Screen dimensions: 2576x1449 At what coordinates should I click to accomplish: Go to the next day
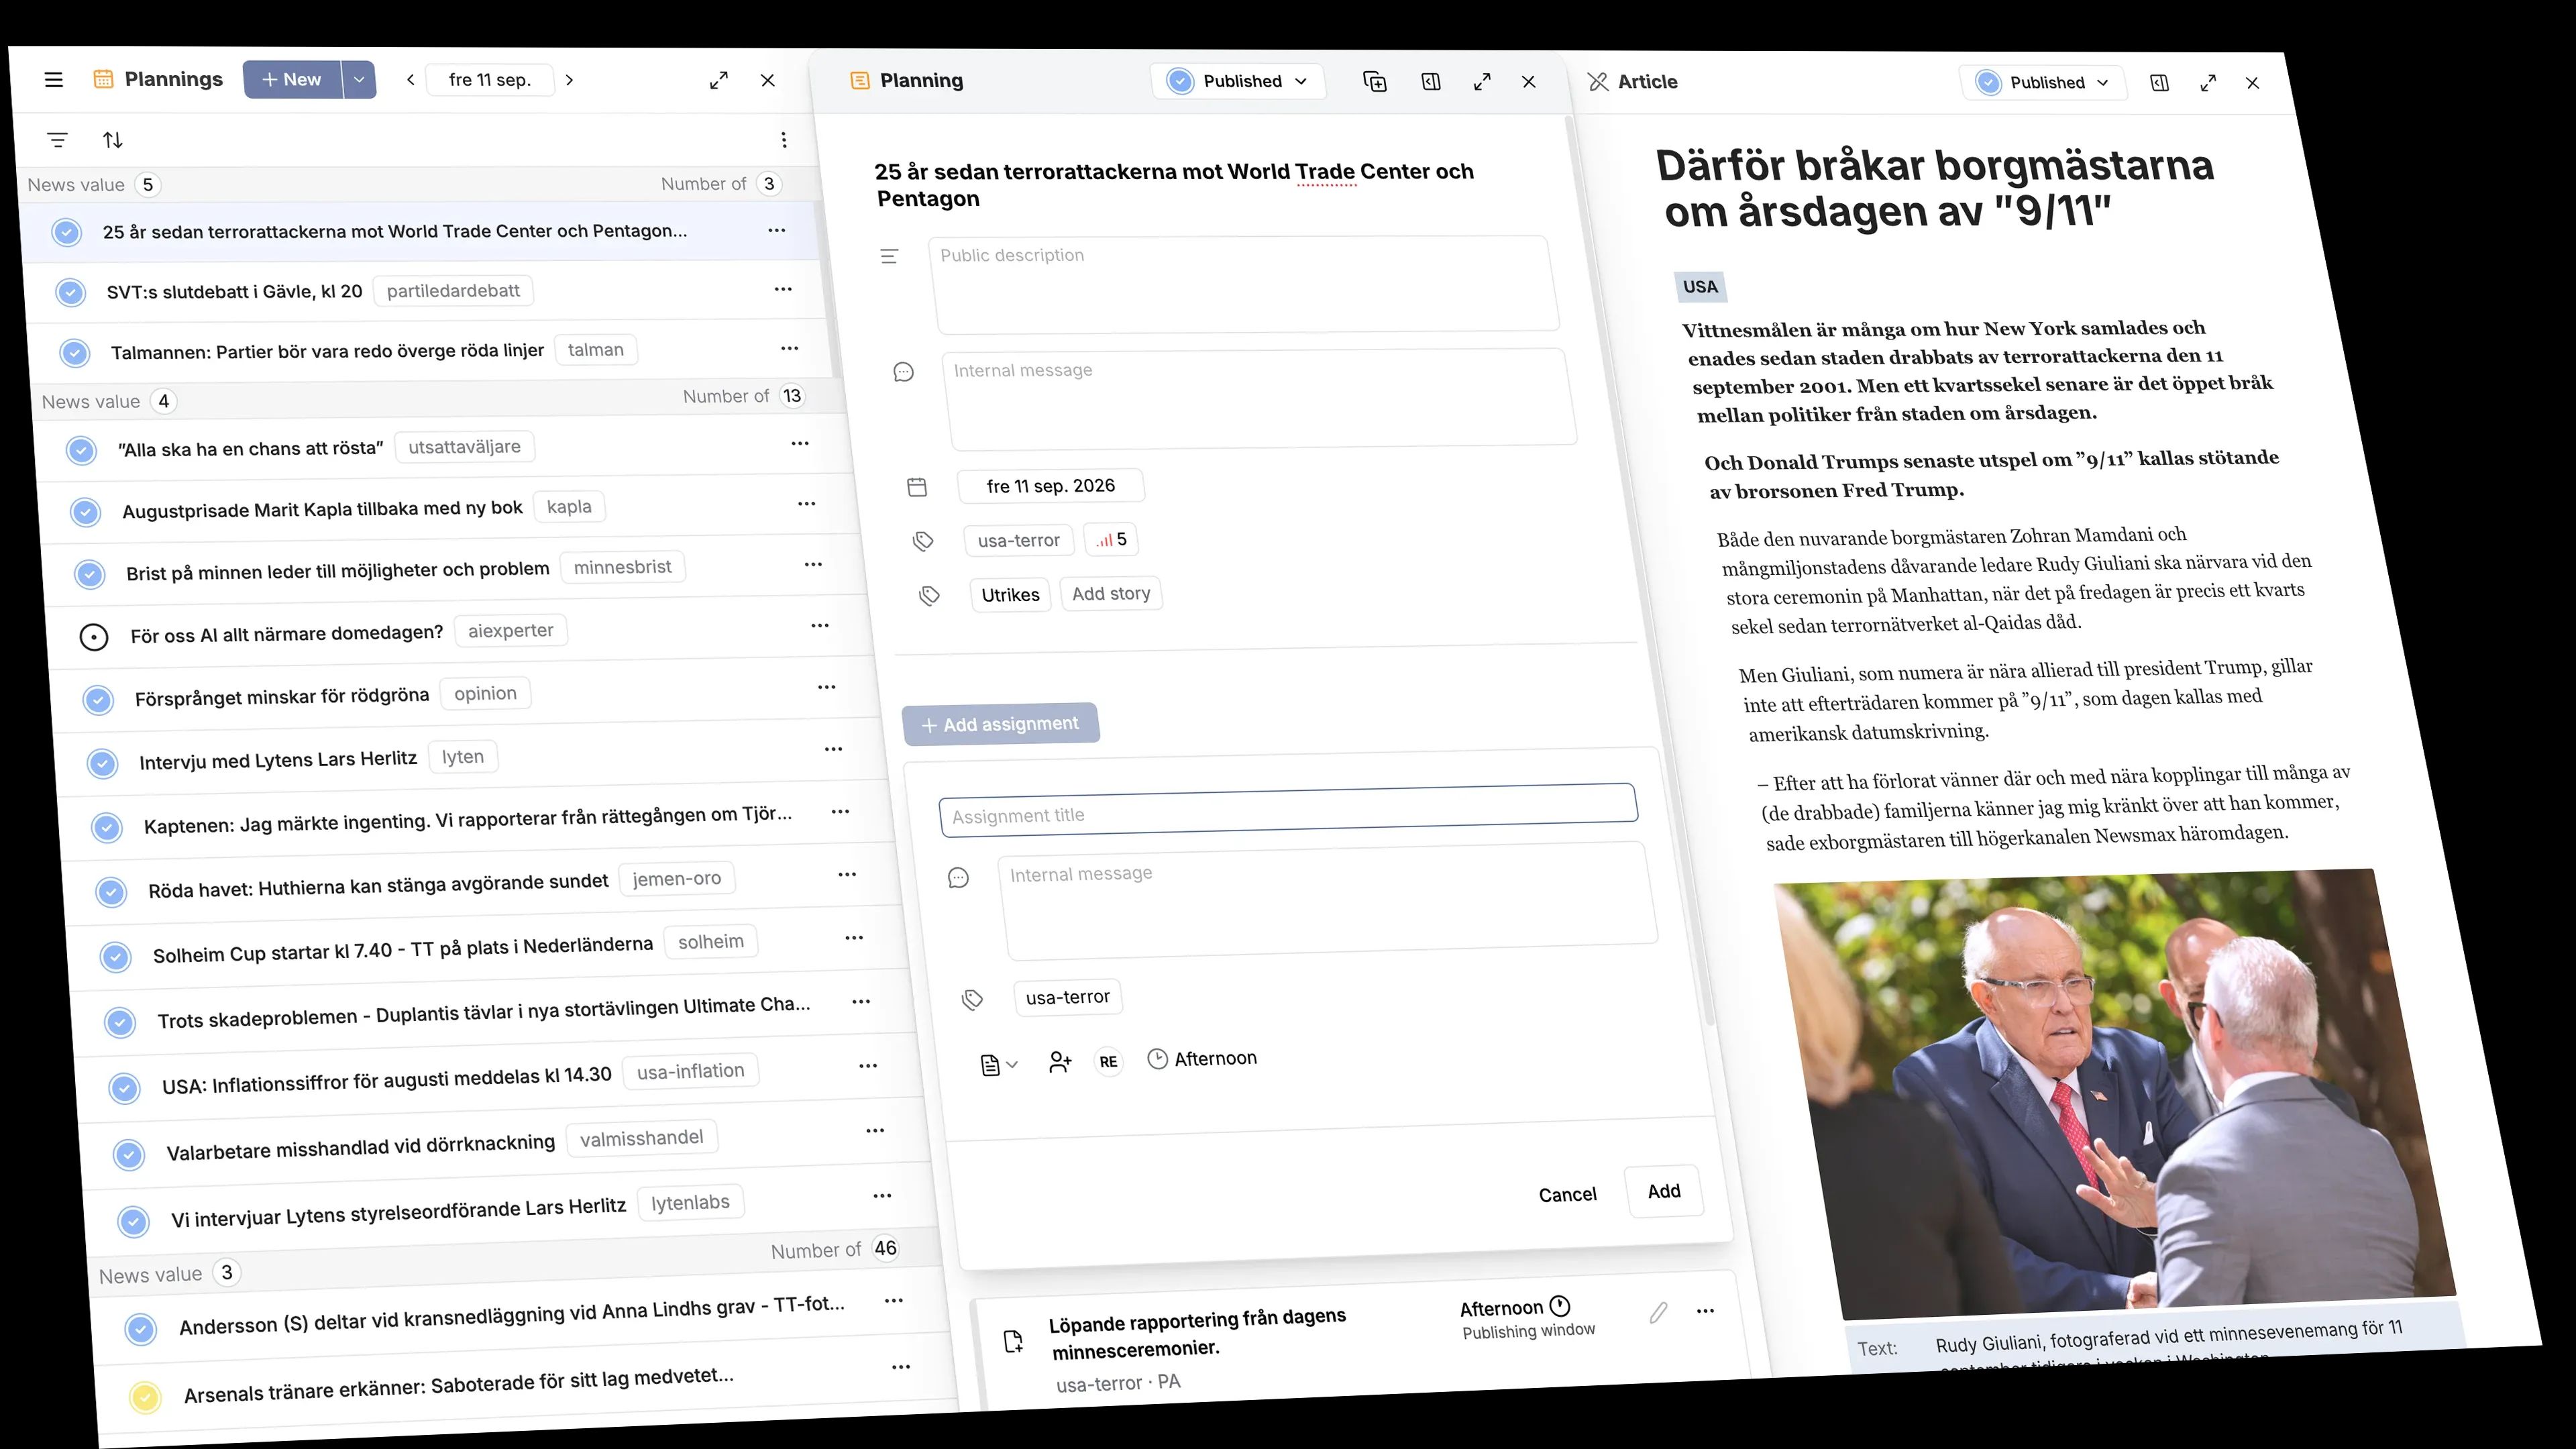pos(570,80)
